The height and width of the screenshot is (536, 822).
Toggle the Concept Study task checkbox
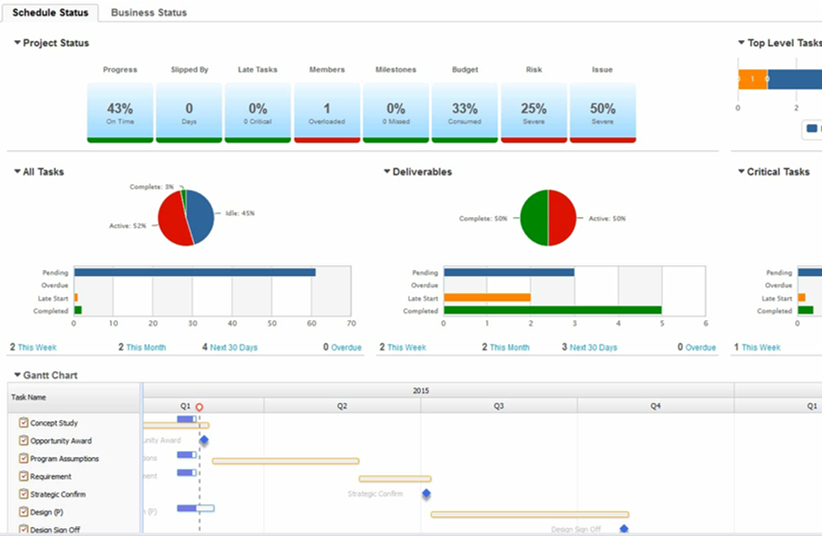[24, 423]
